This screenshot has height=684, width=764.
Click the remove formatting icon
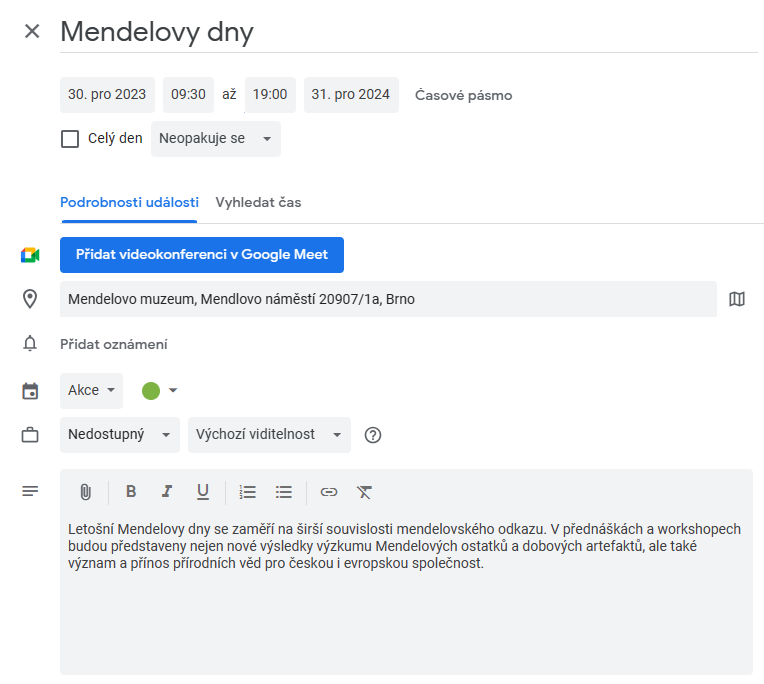(364, 492)
